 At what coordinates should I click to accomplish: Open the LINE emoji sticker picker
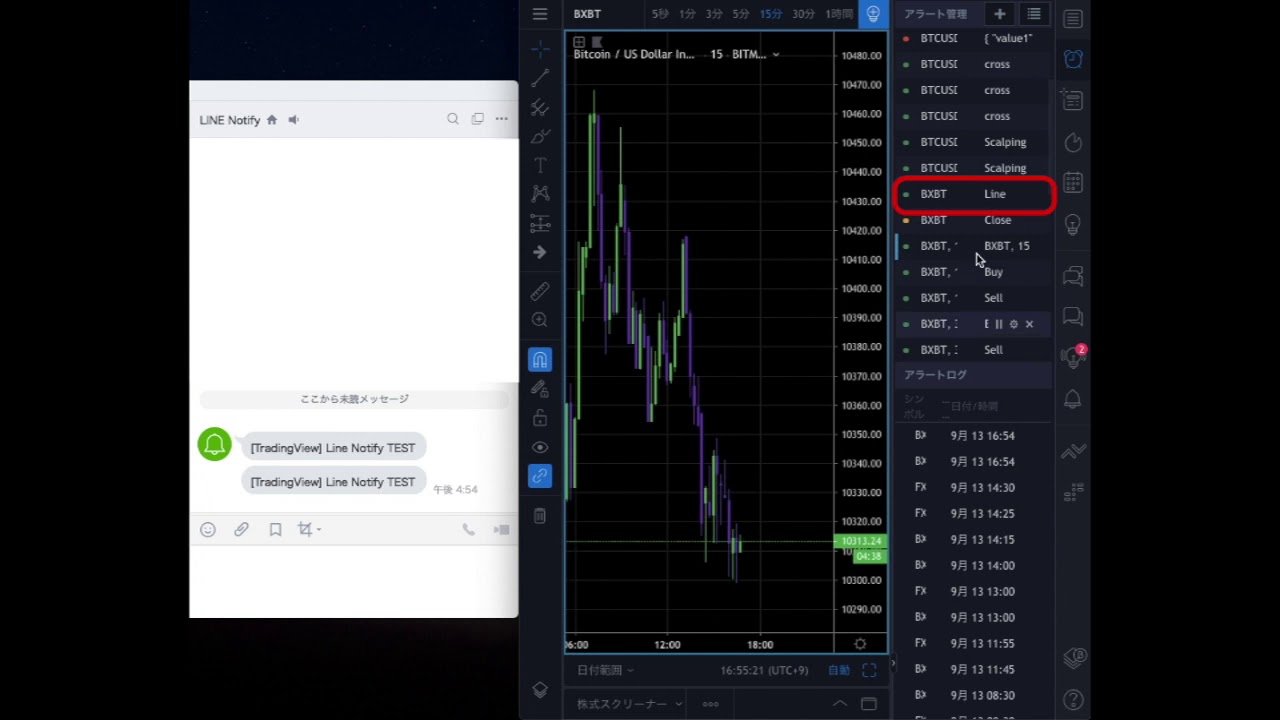click(x=208, y=530)
